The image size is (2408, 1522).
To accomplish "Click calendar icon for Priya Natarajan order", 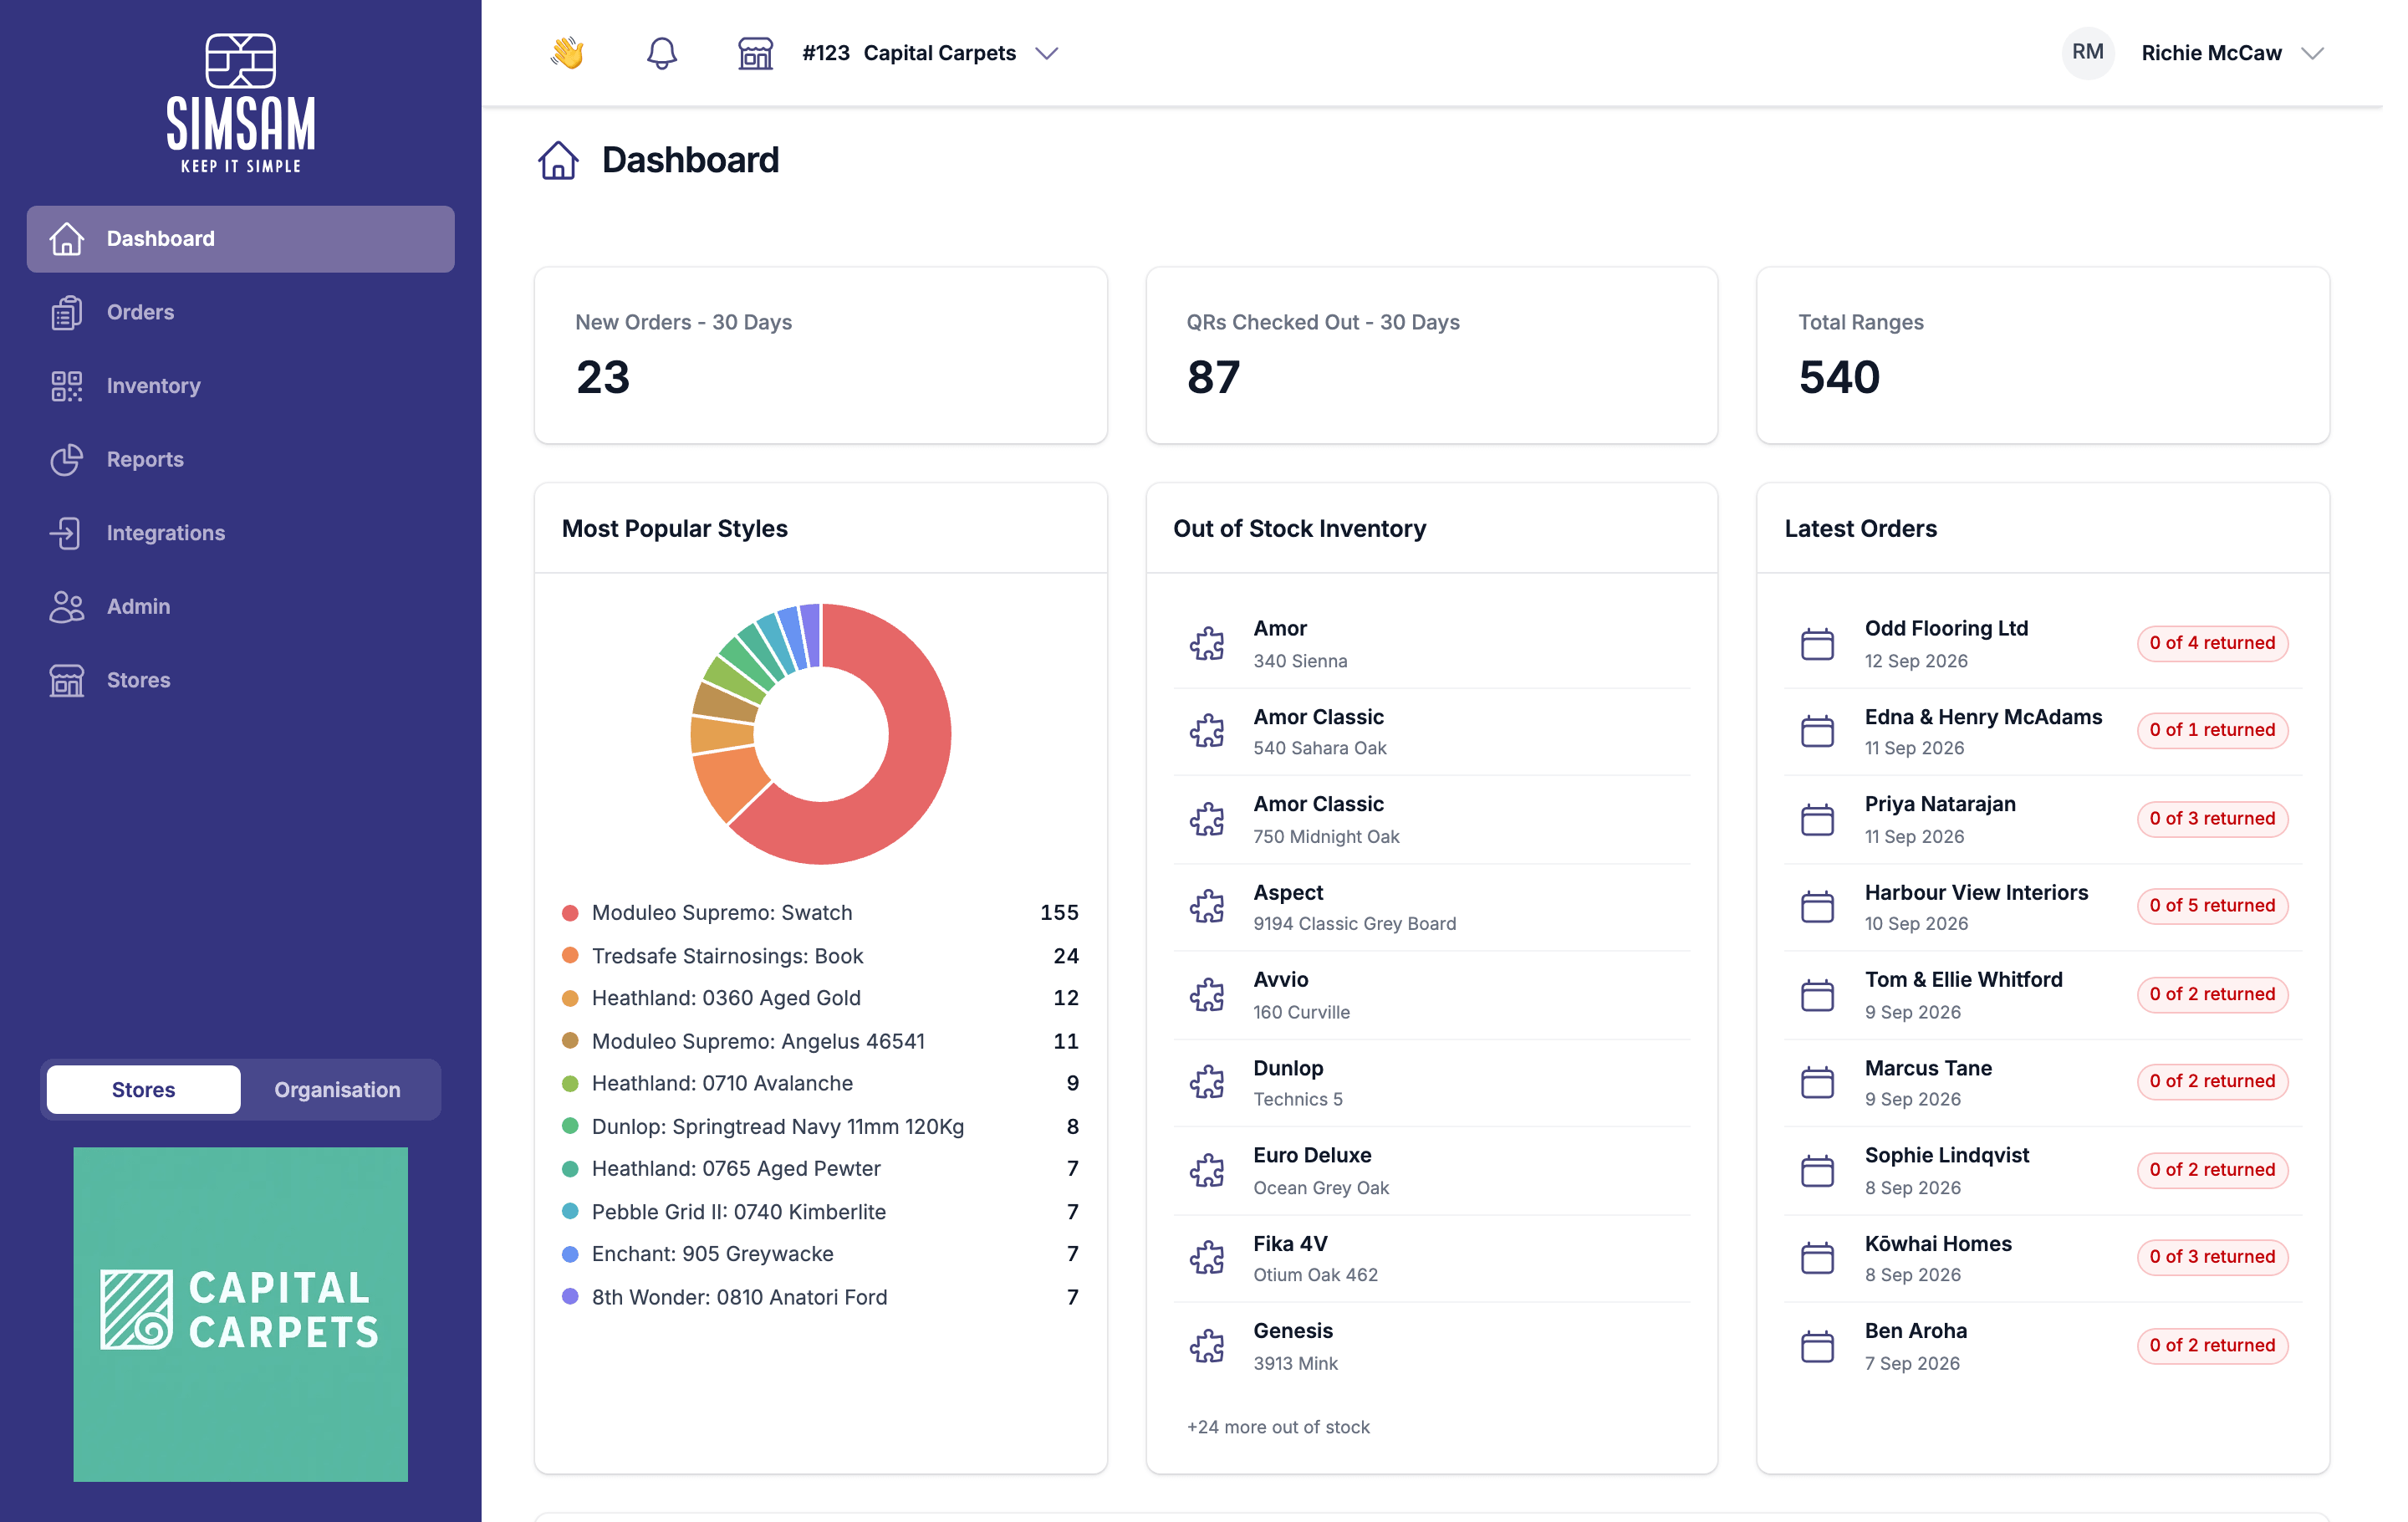I will pos(1817,819).
